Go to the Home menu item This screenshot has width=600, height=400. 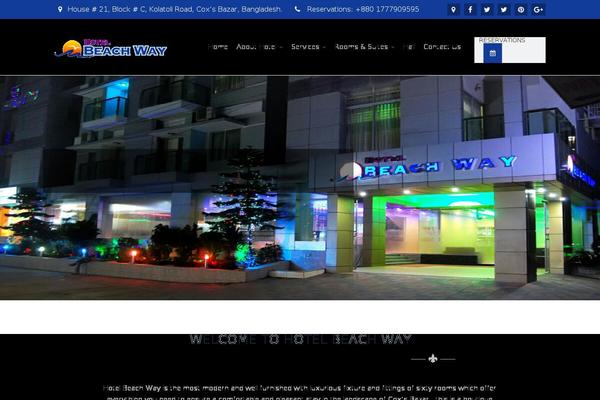(218, 47)
